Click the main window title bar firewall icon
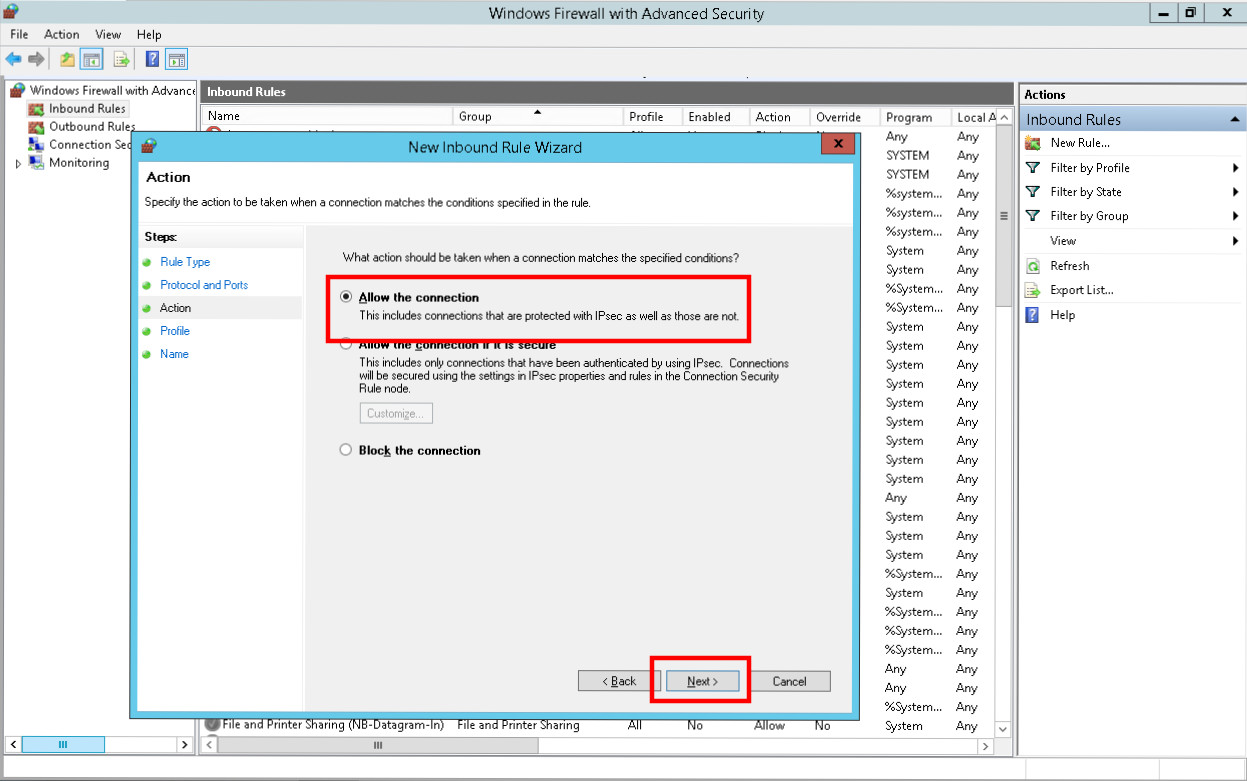 click(12, 12)
